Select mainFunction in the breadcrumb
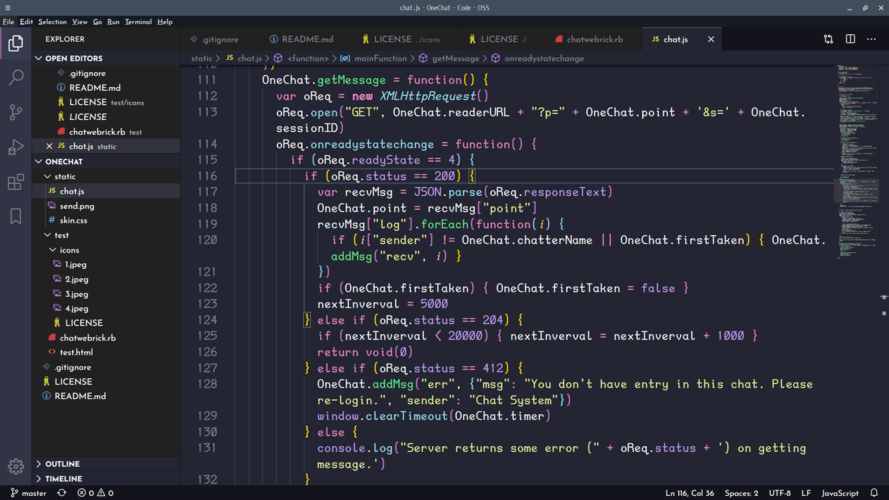The height and width of the screenshot is (500, 889). point(380,58)
